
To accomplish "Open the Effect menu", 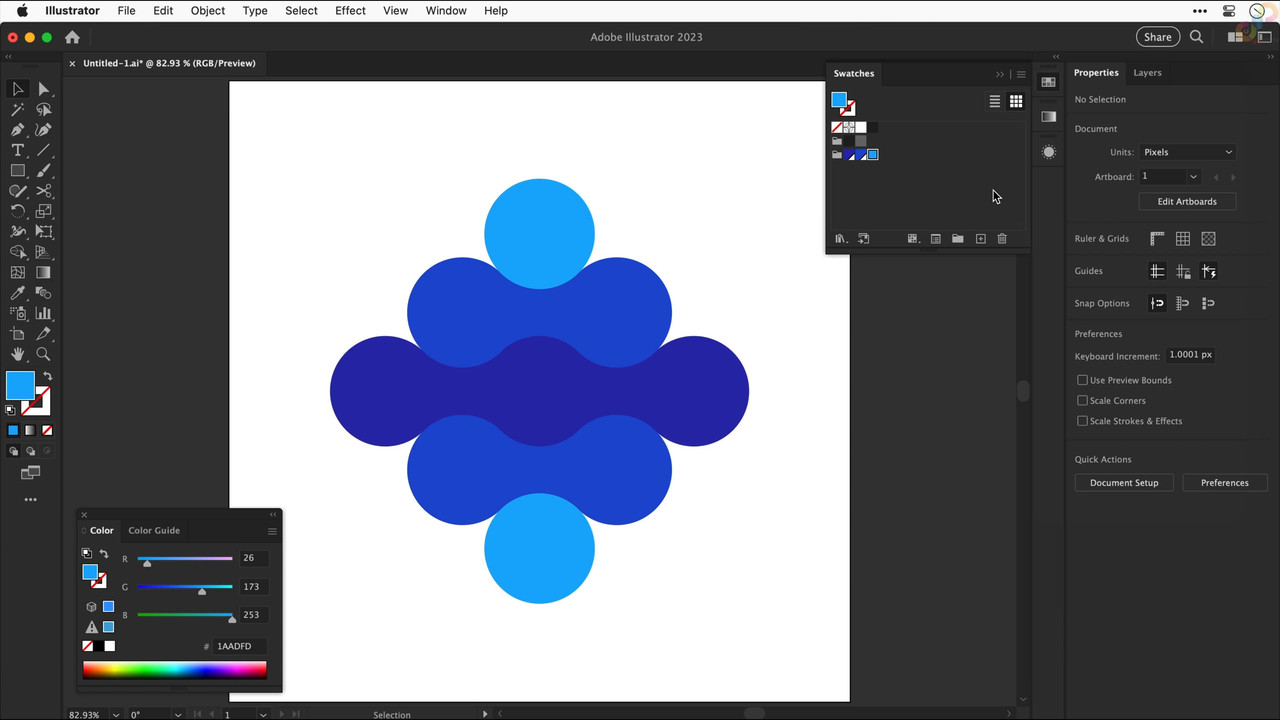I will [x=350, y=10].
